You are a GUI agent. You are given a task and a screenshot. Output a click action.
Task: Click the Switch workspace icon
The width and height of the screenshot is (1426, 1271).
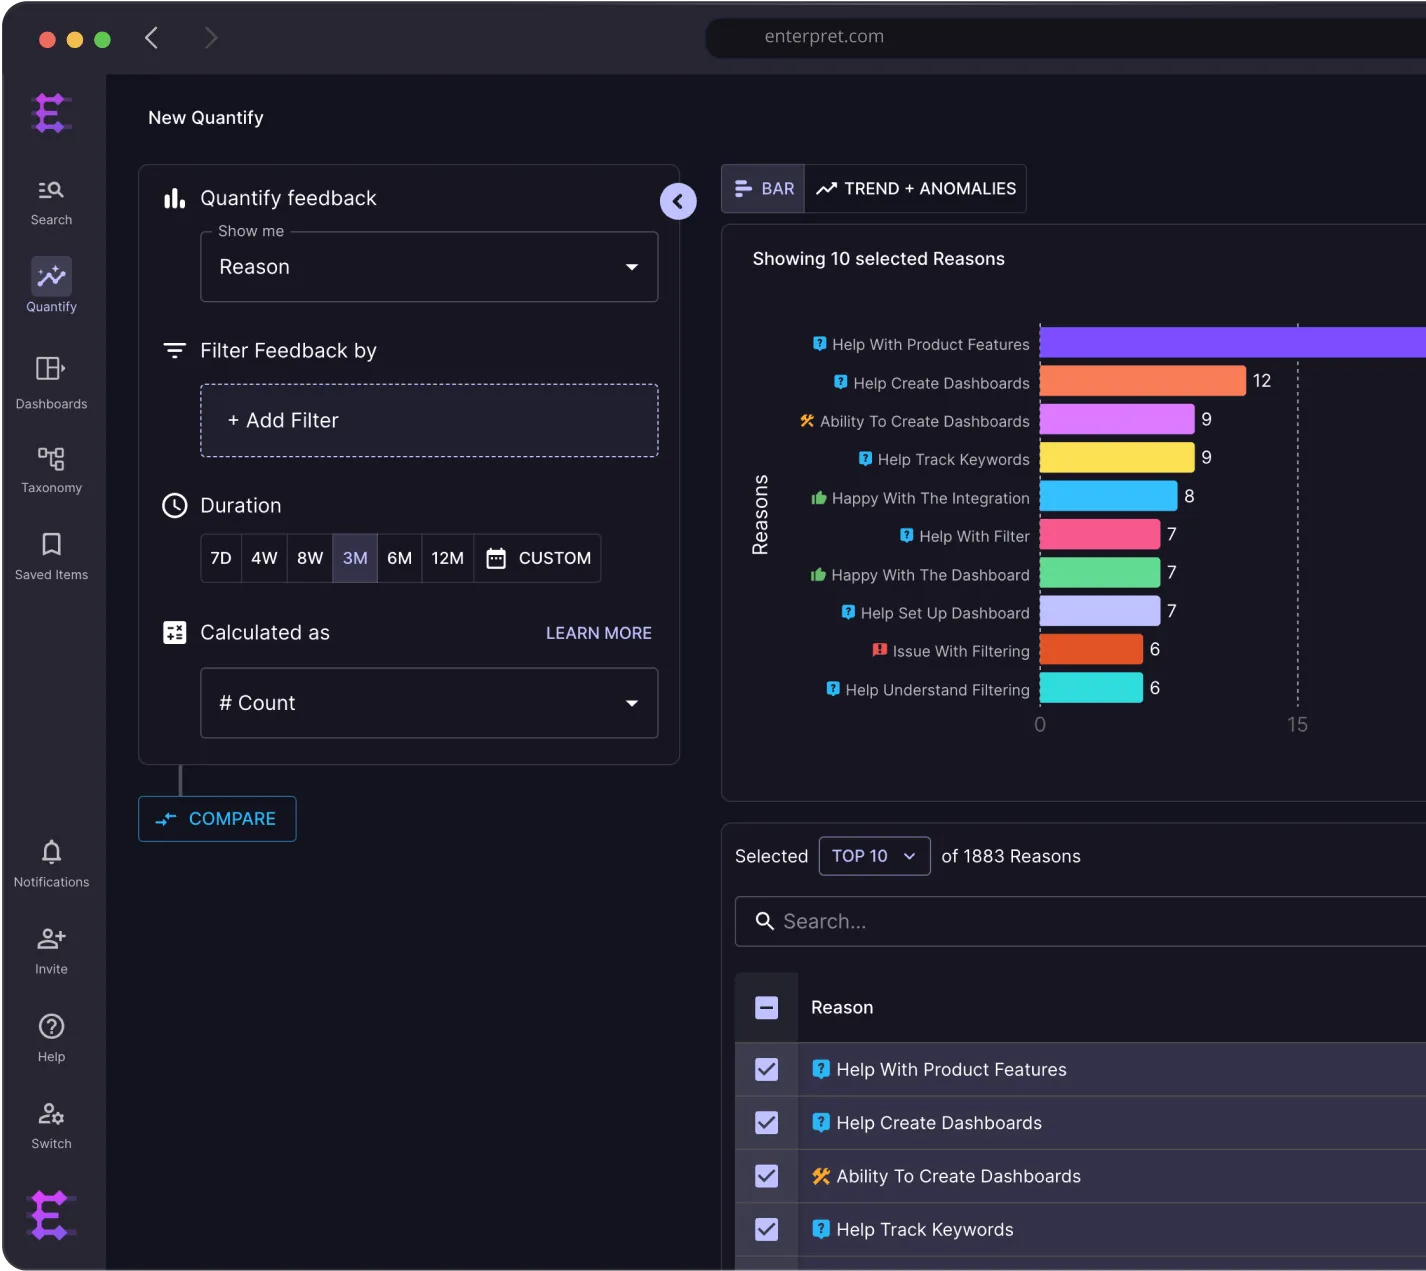pyautogui.click(x=50, y=1122)
